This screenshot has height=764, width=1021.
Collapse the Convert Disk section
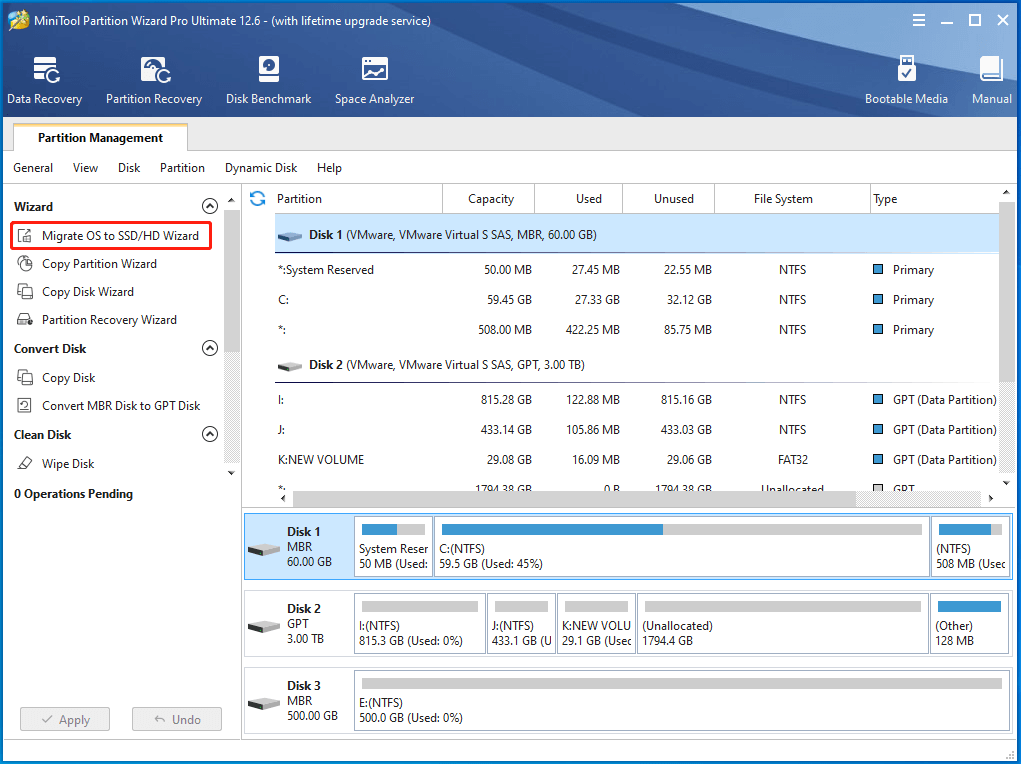(210, 348)
